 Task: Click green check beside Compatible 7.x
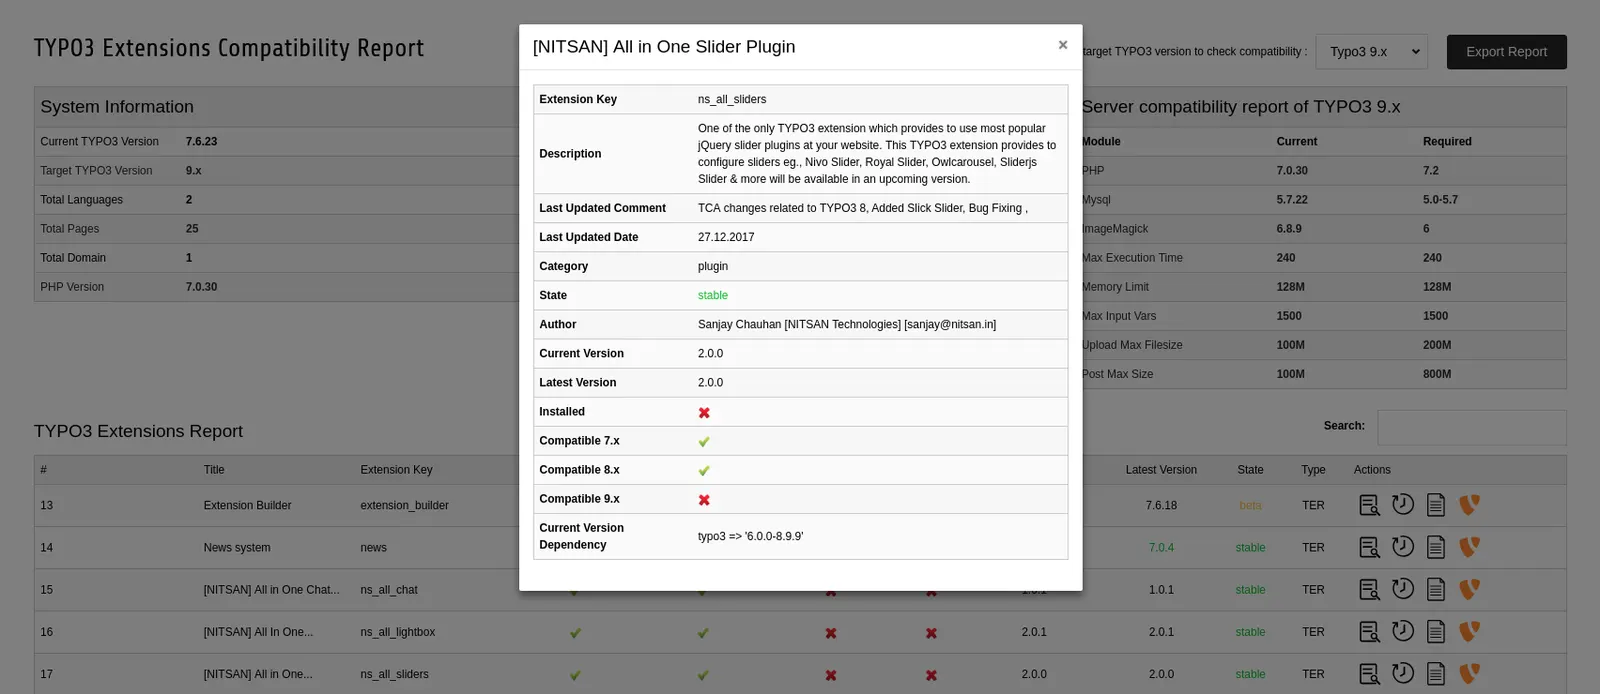pyautogui.click(x=704, y=441)
